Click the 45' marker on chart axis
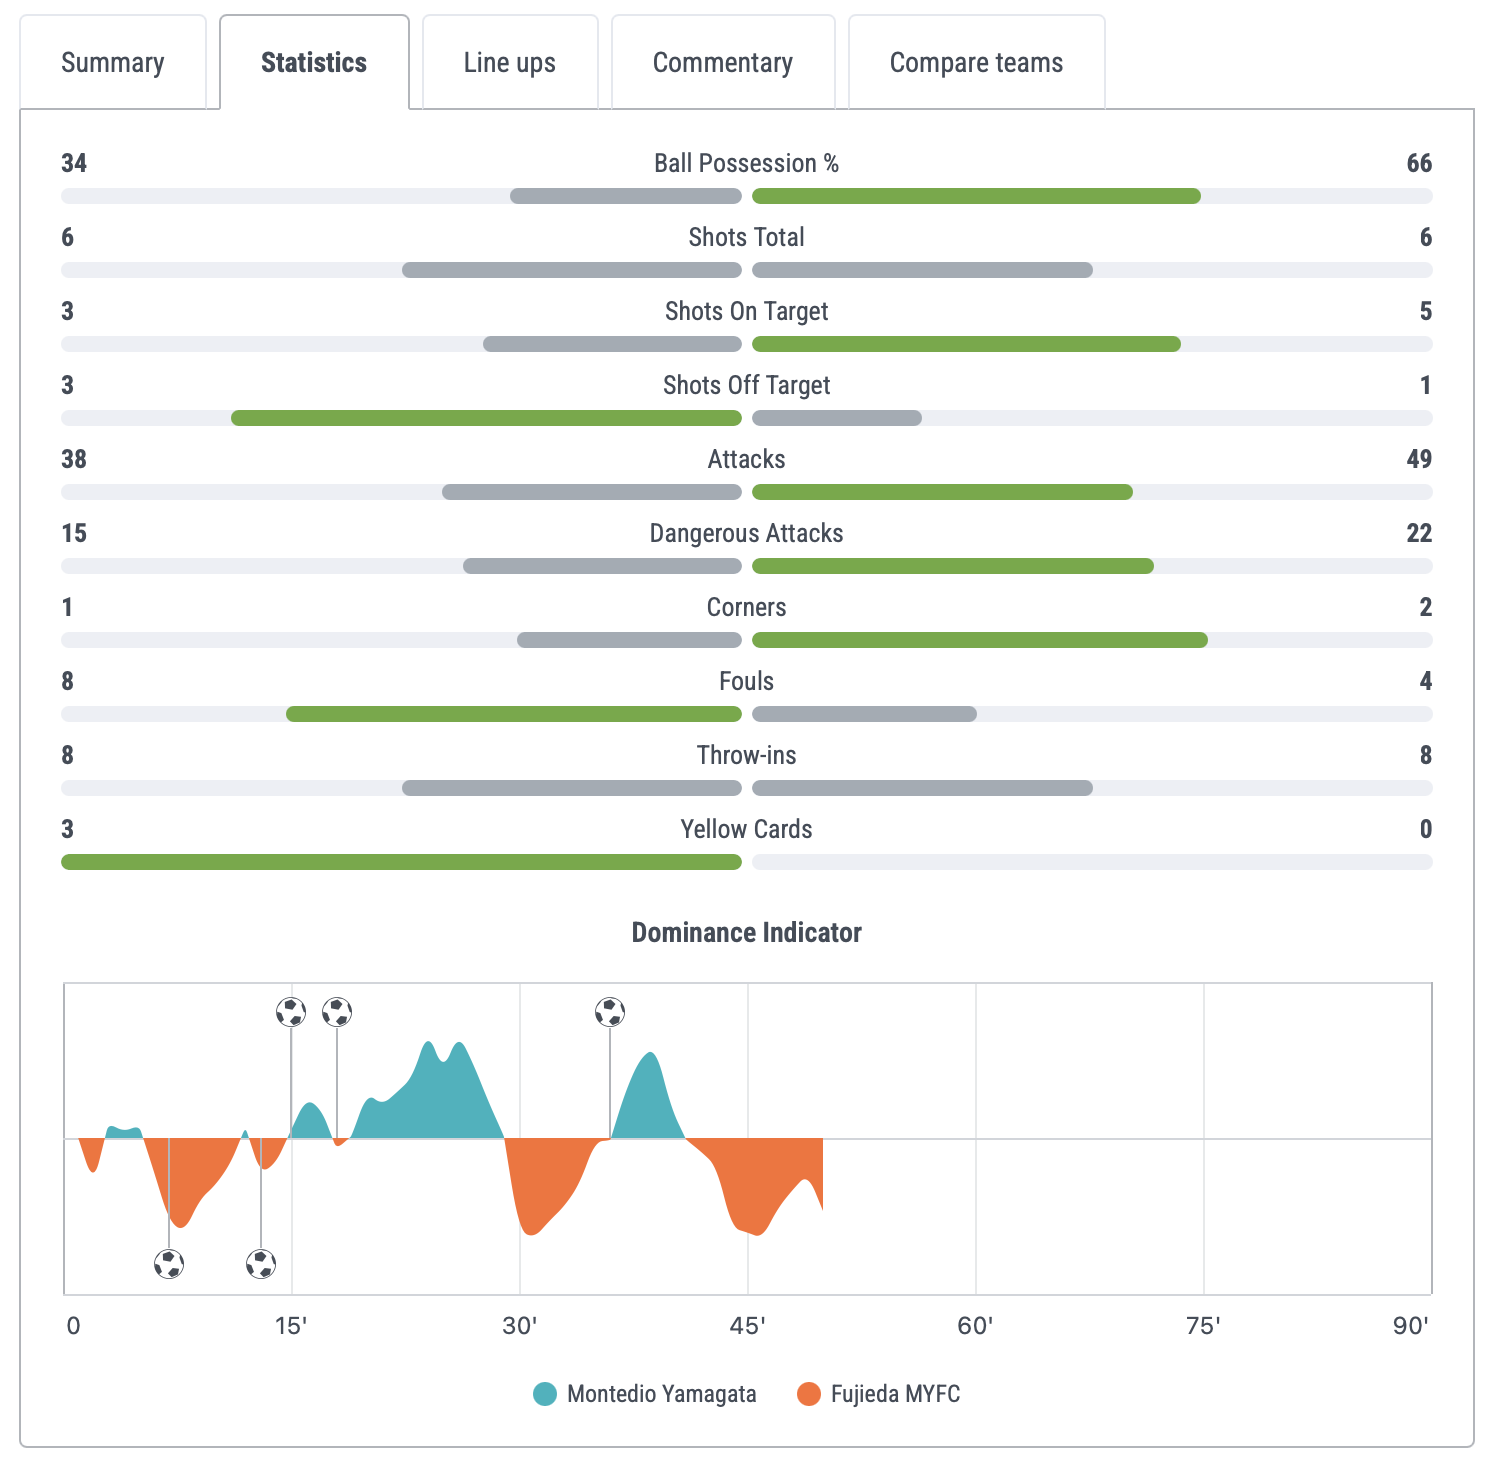The image size is (1500, 1460). [x=748, y=1326]
